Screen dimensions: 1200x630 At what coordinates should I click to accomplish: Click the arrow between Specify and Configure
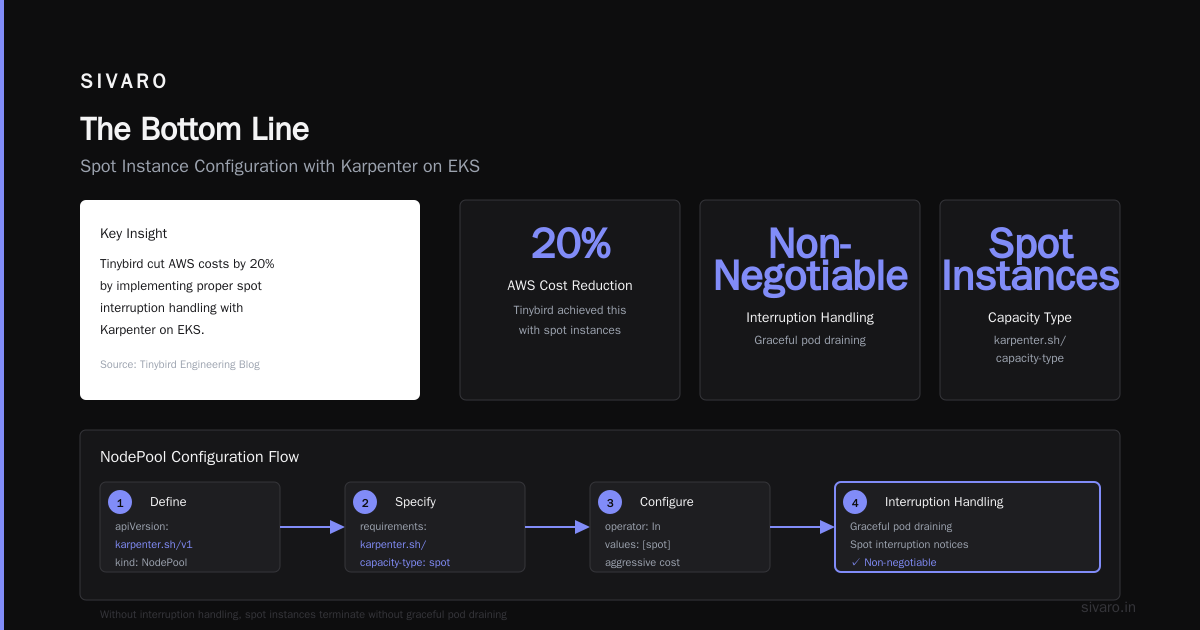[557, 527]
